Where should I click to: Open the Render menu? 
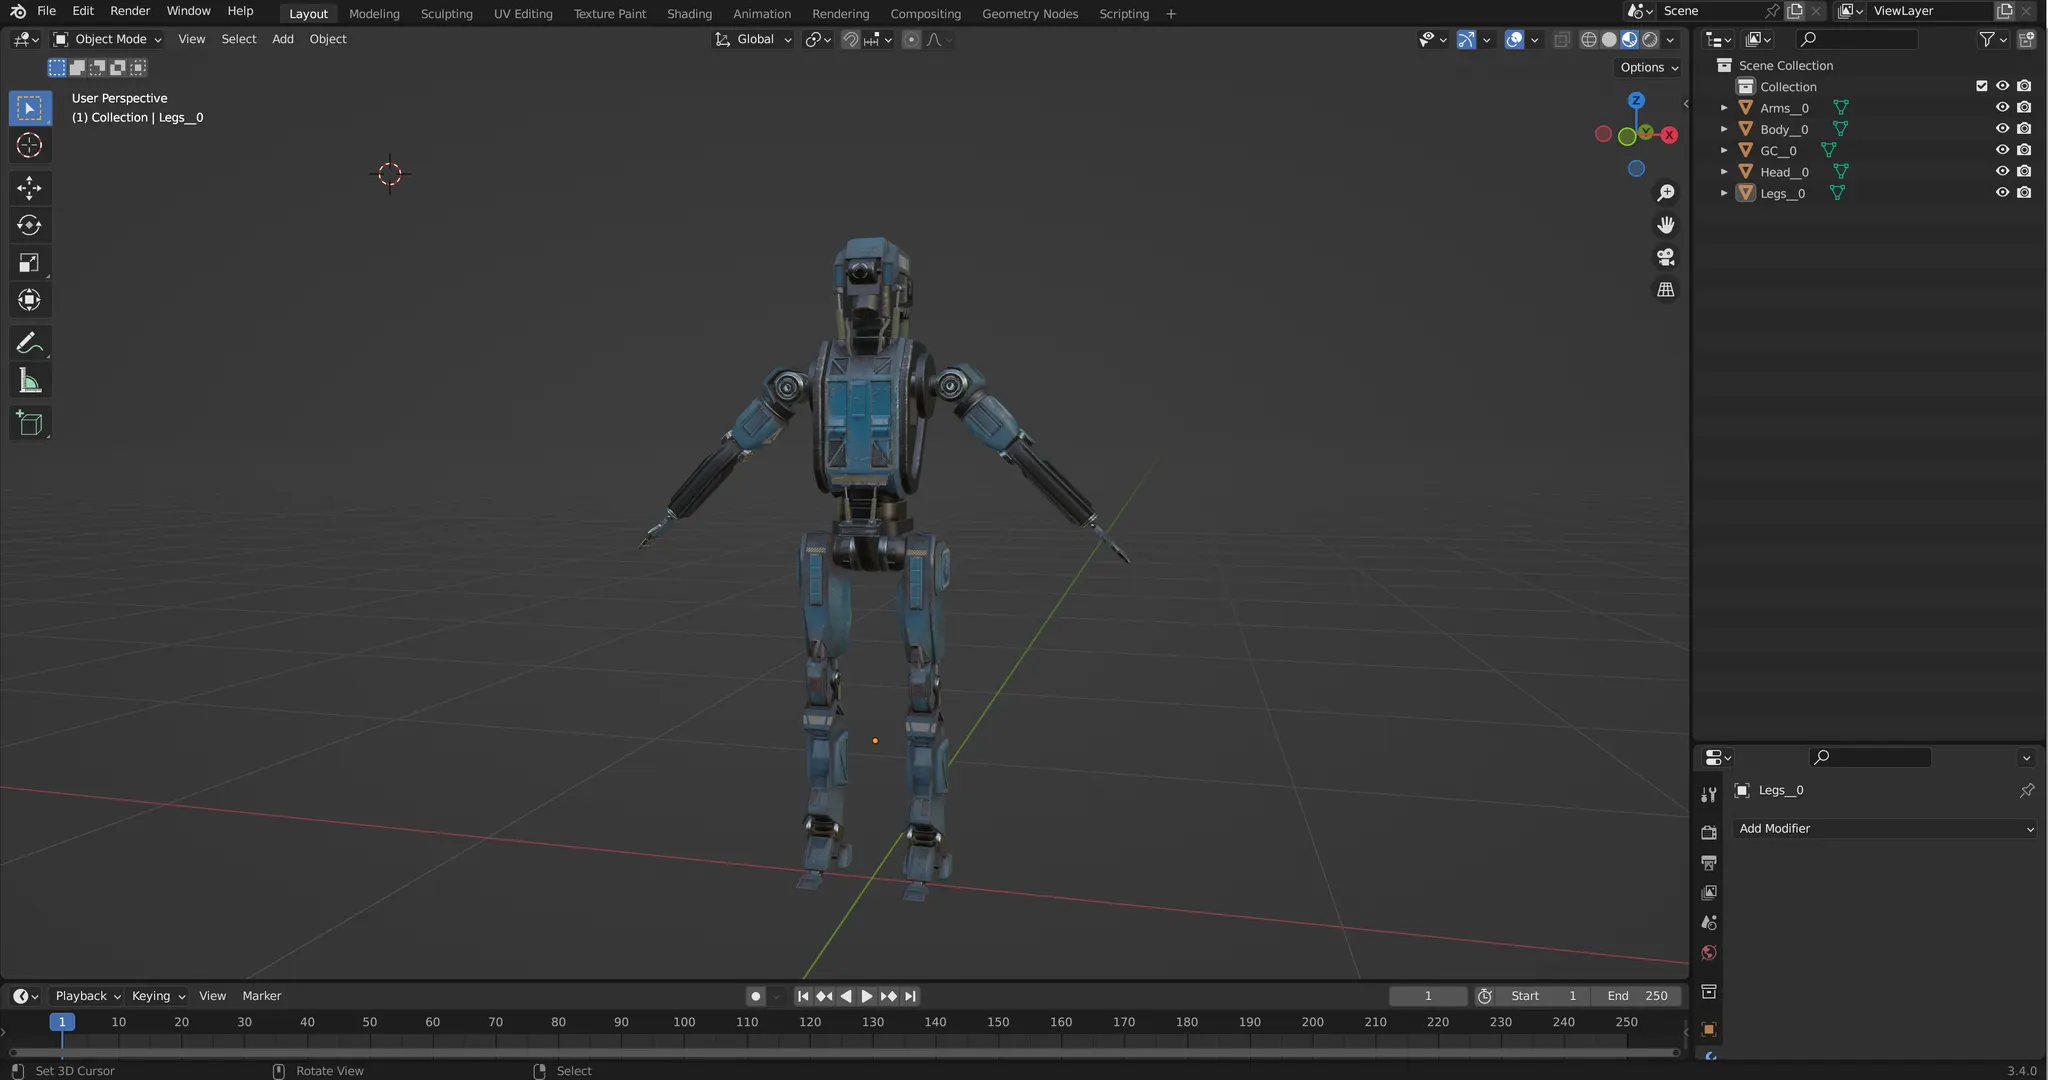pyautogui.click(x=130, y=11)
